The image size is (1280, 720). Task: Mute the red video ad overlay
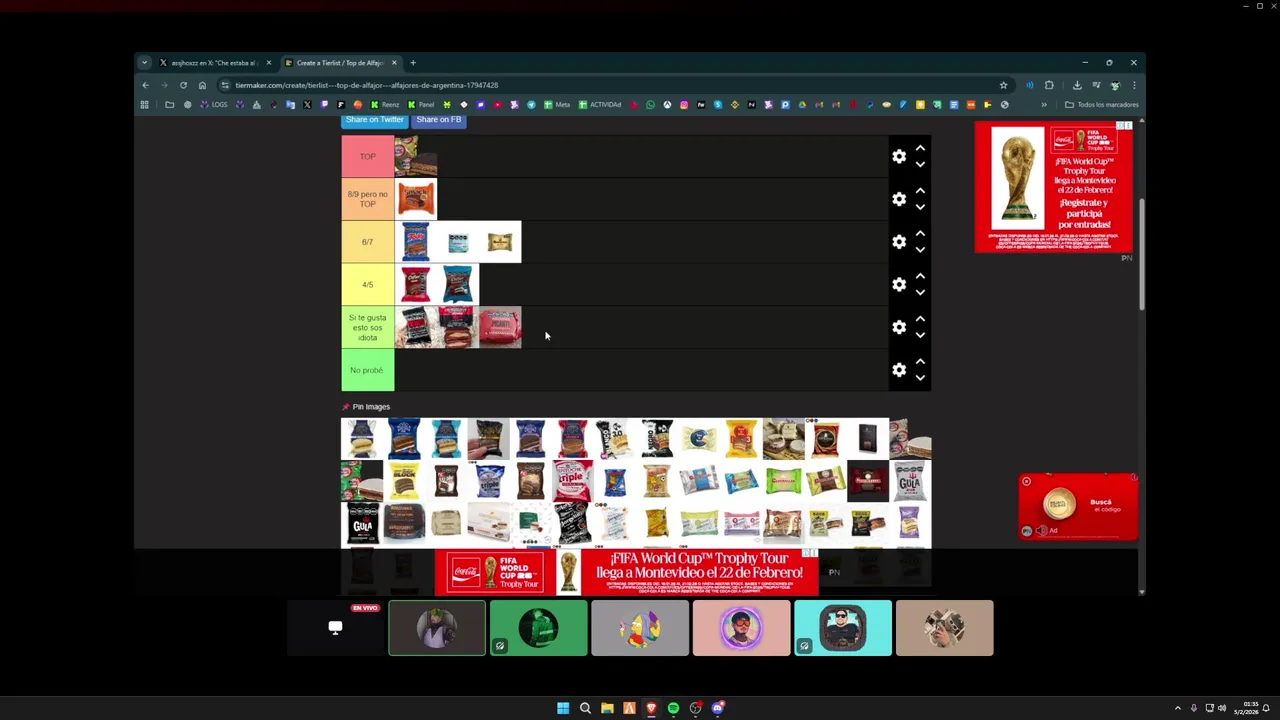click(1041, 531)
